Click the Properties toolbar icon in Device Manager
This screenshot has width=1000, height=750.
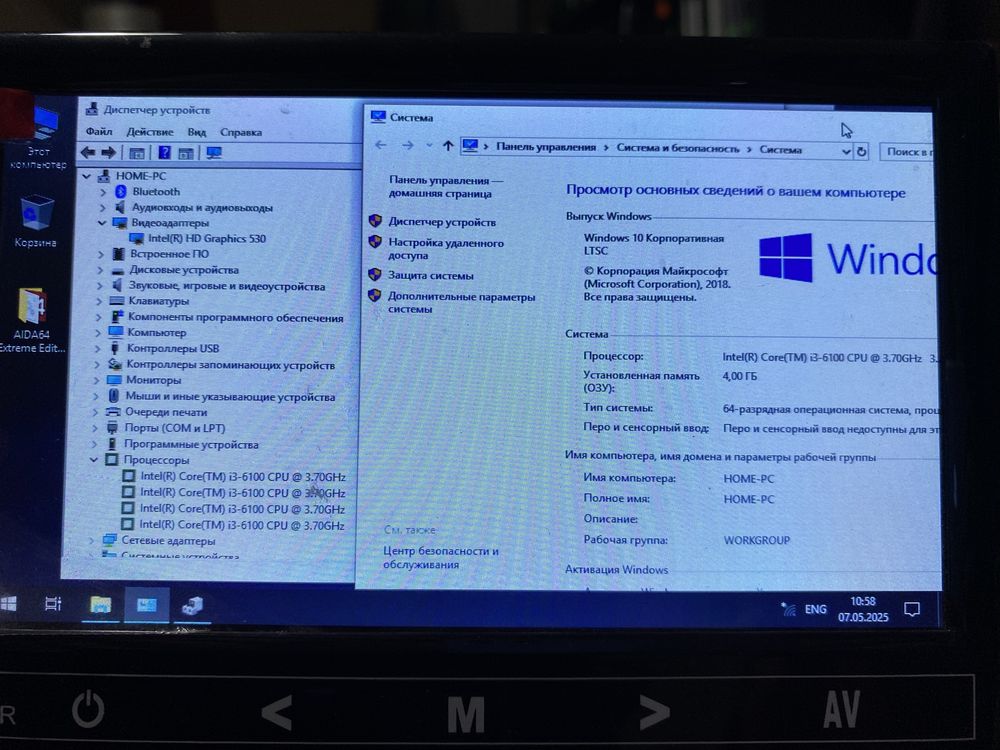136,153
